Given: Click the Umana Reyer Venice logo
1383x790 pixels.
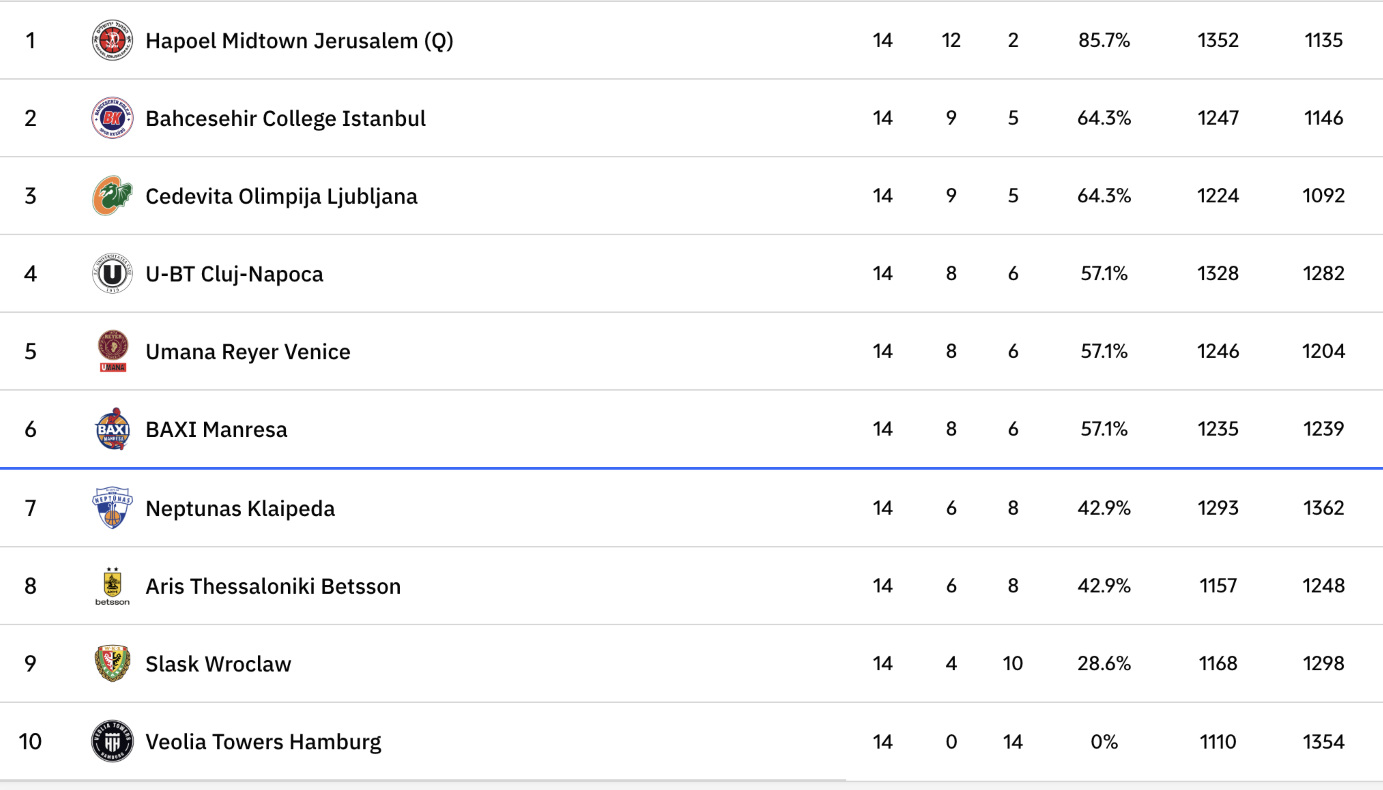Looking at the screenshot, I should [112, 351].
